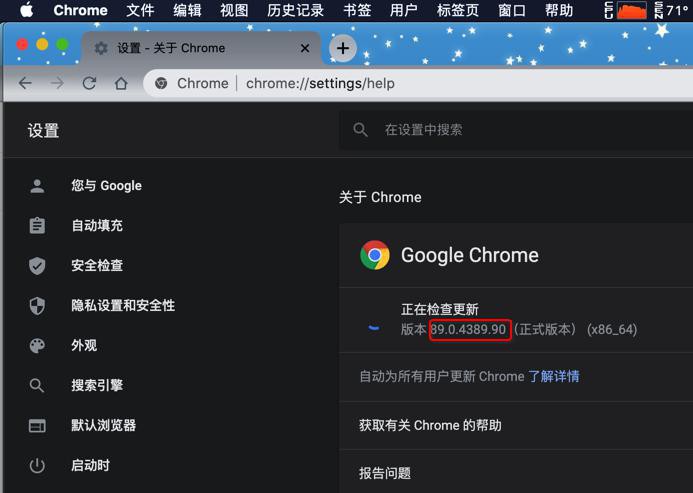
Task: Open the 视图 menu
Action: (234, 10)
